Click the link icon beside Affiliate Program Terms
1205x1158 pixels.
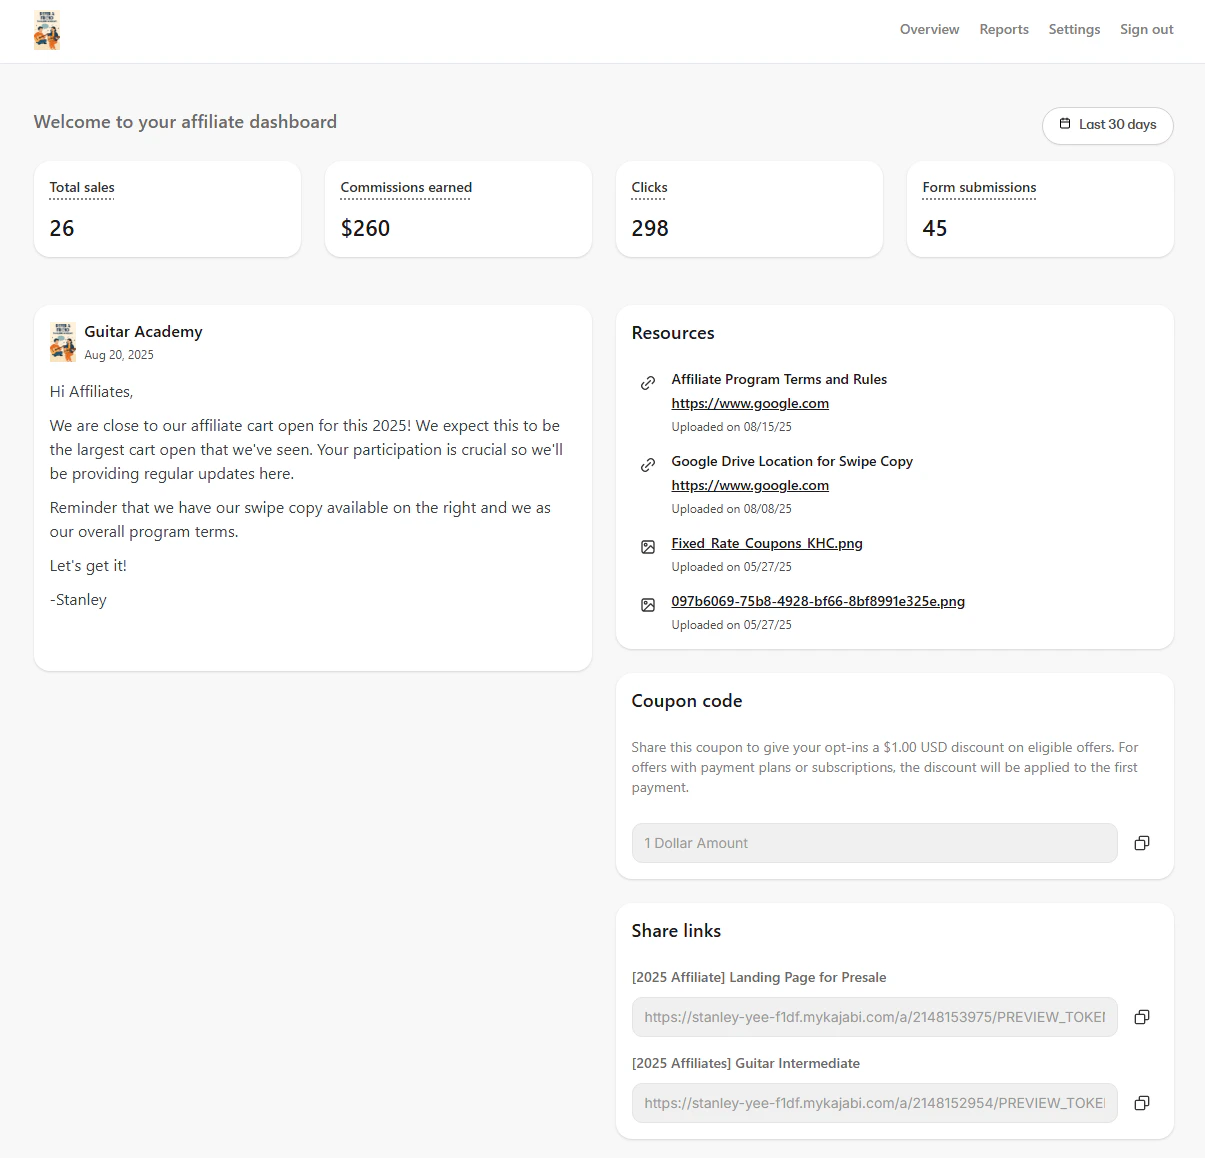tap(647, 383)
